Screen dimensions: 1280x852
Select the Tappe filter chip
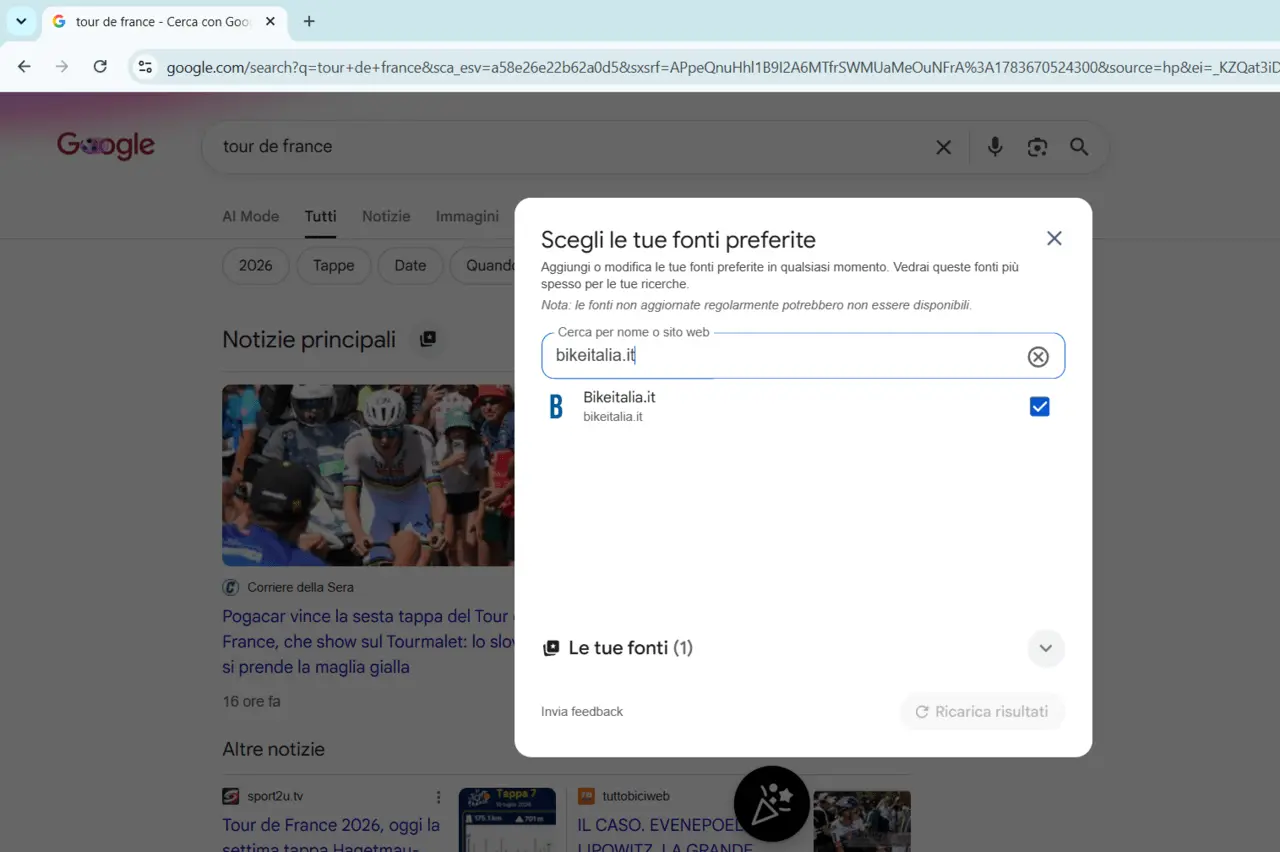click(x=333, y=266)
